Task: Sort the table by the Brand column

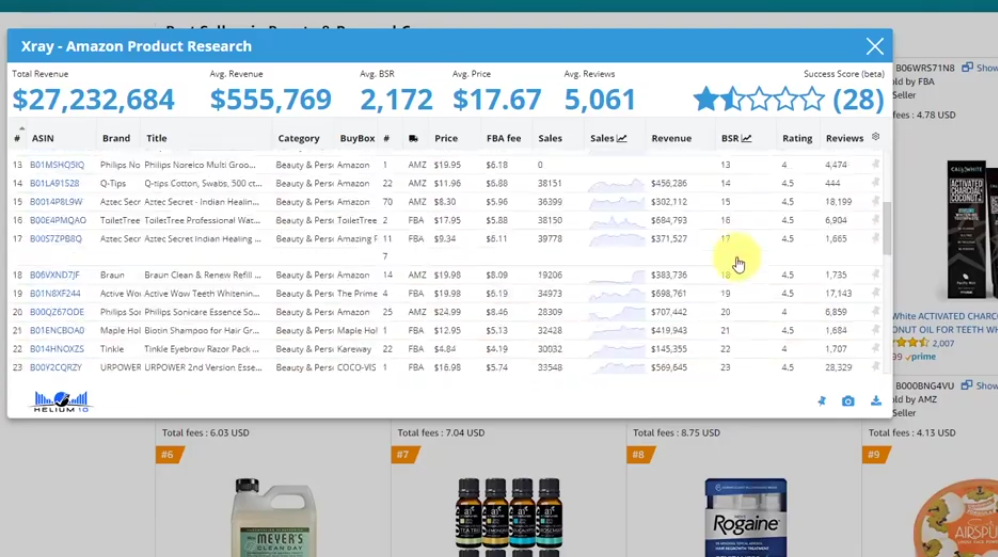Action: (116, 138)
